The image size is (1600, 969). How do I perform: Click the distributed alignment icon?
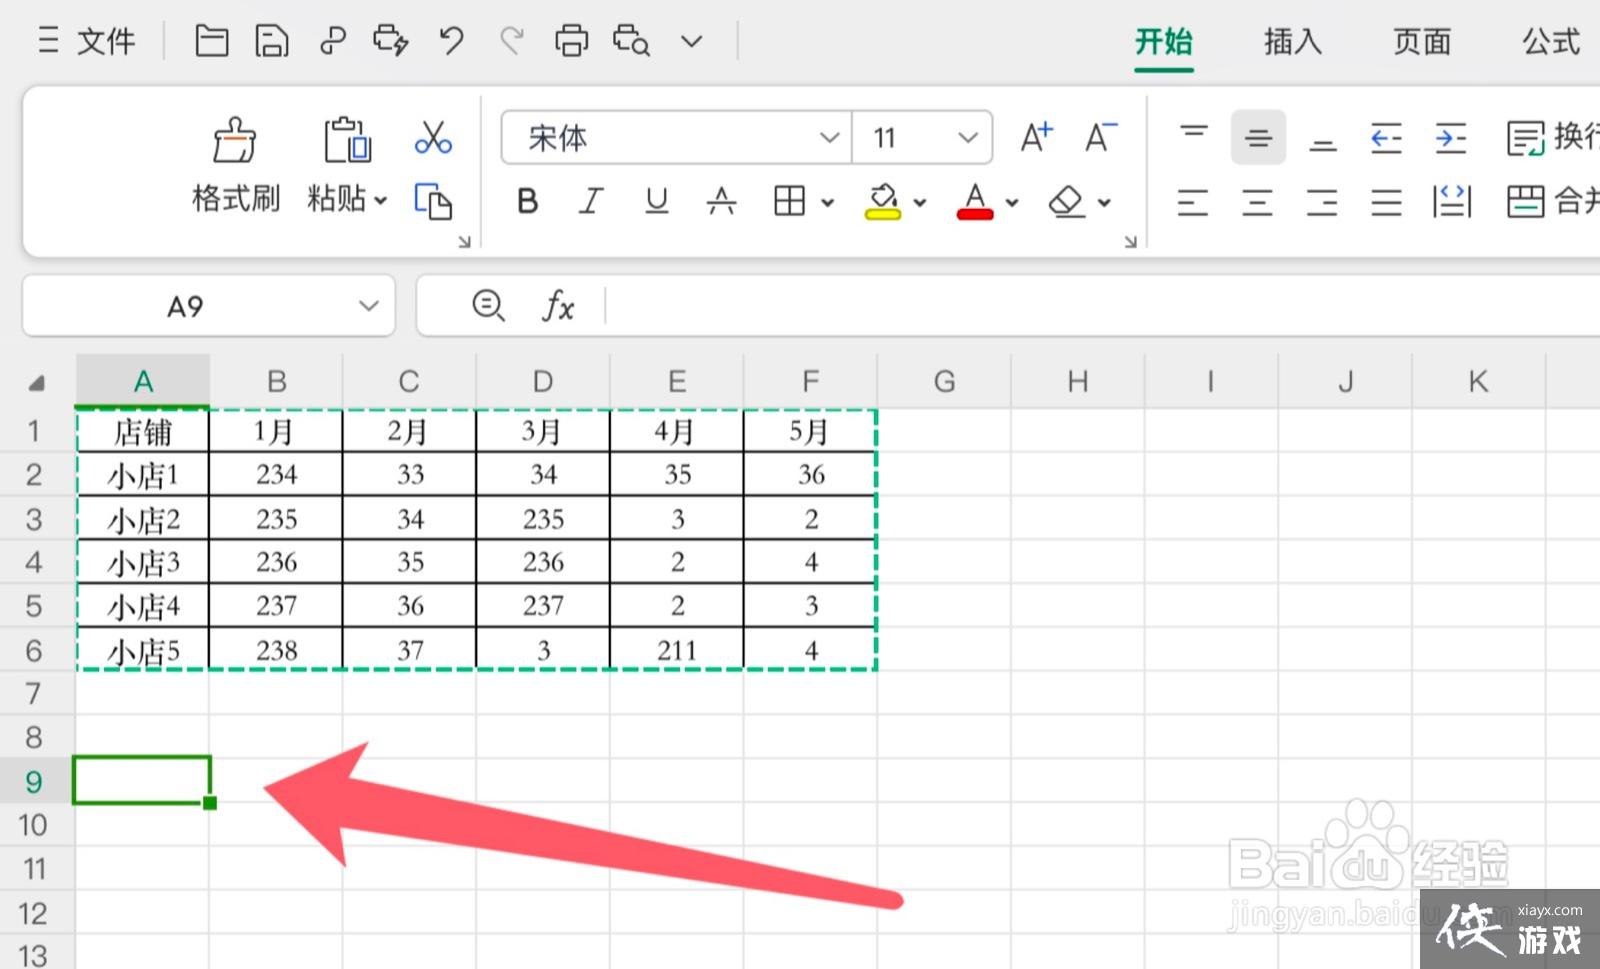pos(1451,202)
